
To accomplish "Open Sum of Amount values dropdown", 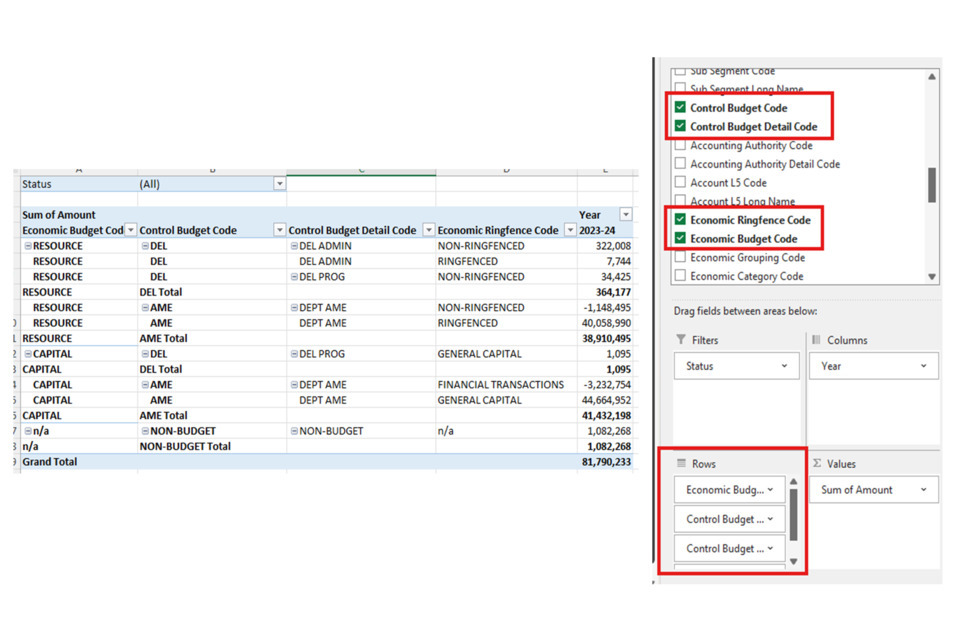I will tap(923, 490).
